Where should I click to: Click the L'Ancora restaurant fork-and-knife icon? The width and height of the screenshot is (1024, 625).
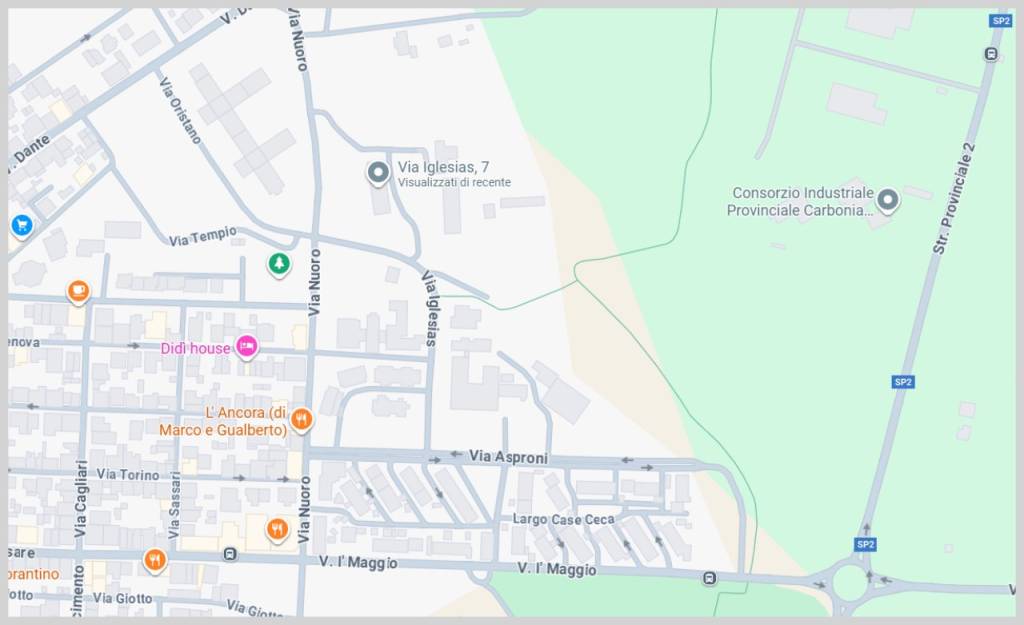(x=302, y=419)
